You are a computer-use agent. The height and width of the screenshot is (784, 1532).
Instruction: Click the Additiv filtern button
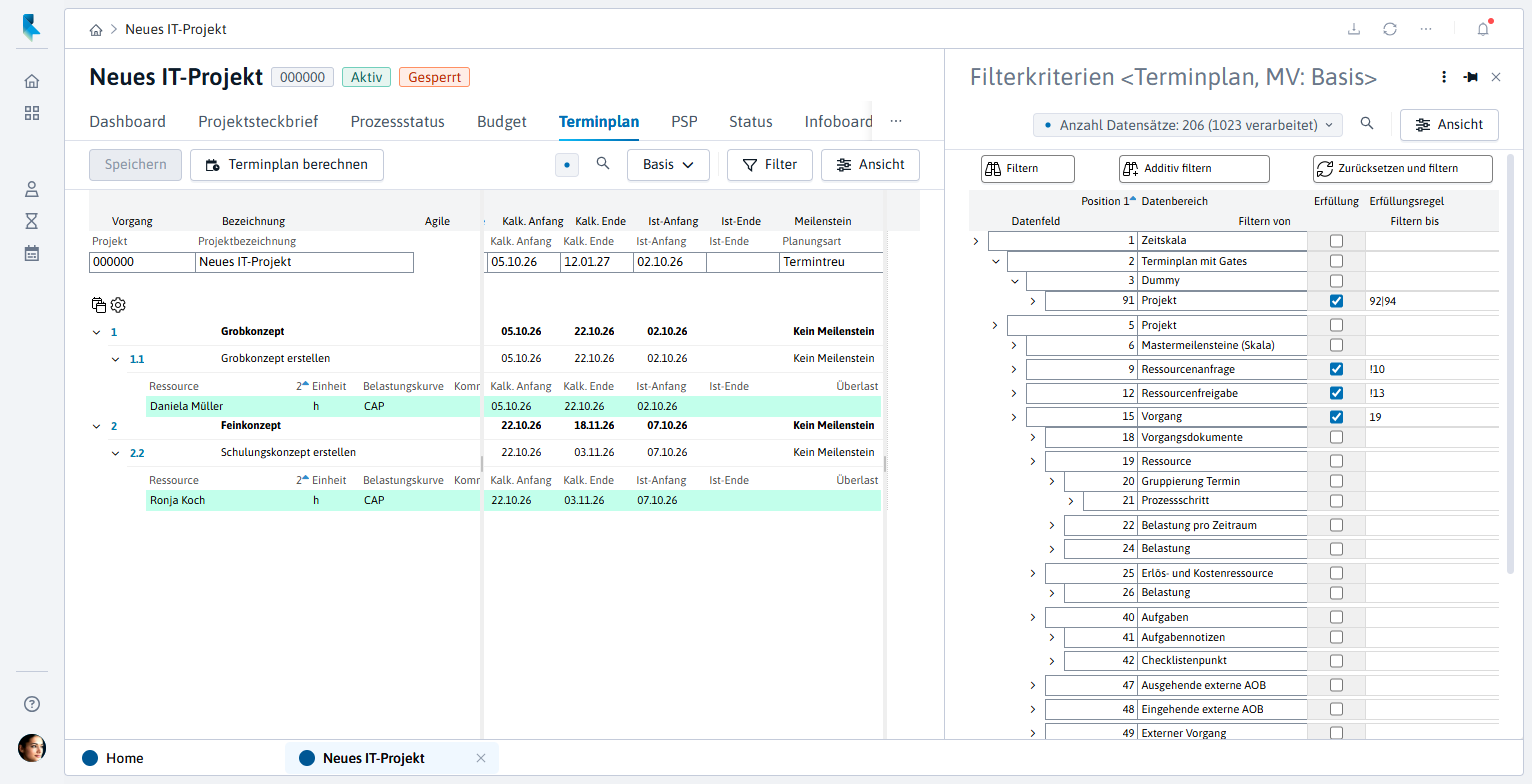(x=1194, y=169)
